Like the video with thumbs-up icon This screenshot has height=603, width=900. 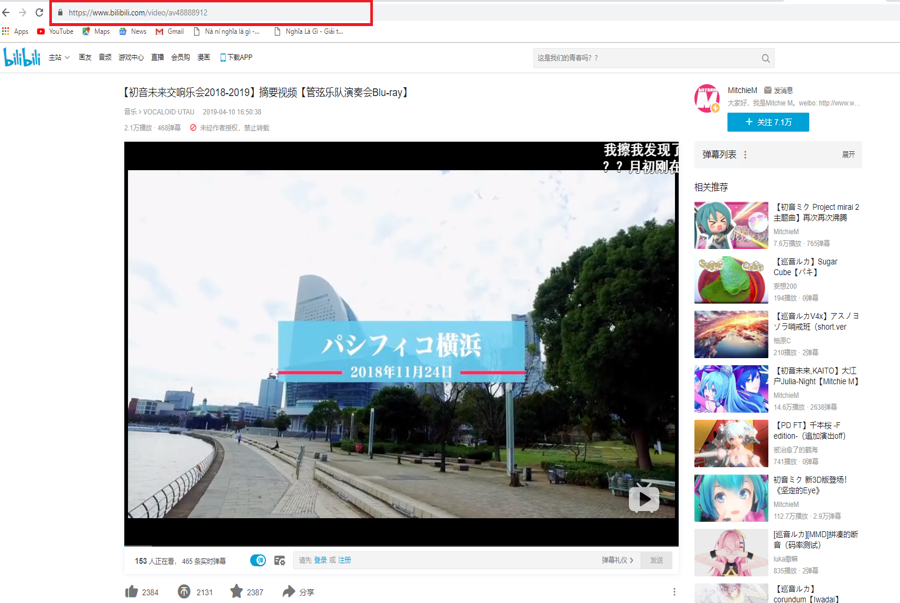[x=131, y=591]
